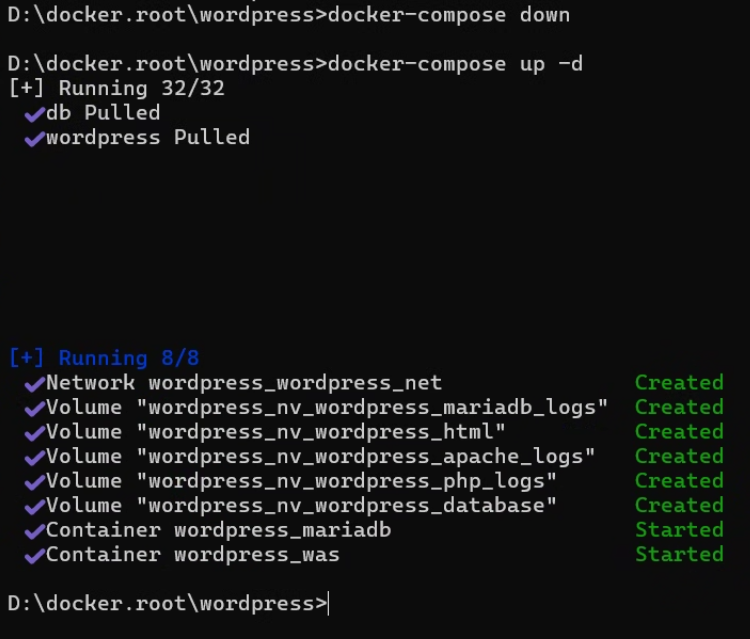Screen dimensions: 750x639
Task: Click 'Container wordpress_mariadb' text
Action: pos(219,530)
